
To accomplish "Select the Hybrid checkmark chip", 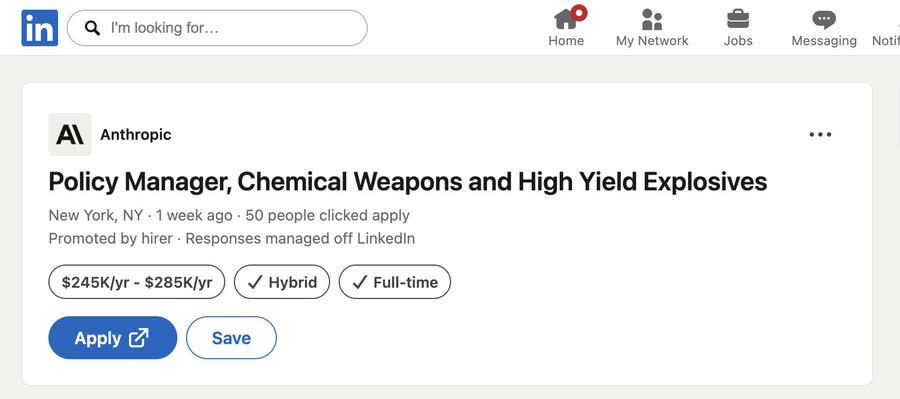I will pos(282,282).
